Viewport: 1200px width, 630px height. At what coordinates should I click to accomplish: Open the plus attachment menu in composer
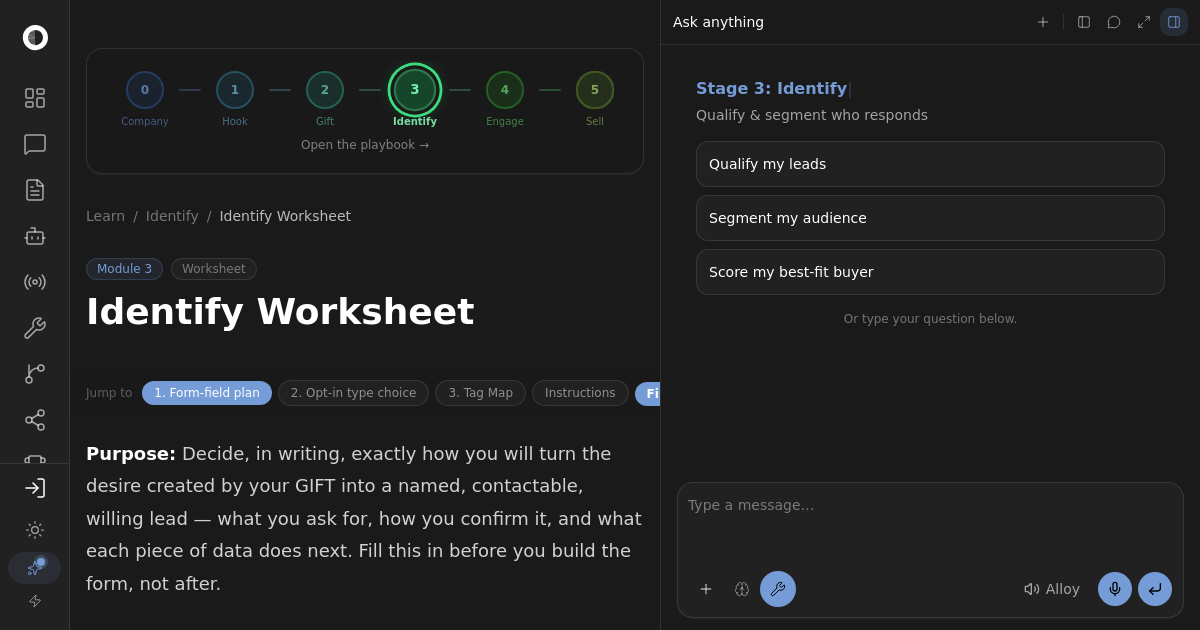(706, 589)
